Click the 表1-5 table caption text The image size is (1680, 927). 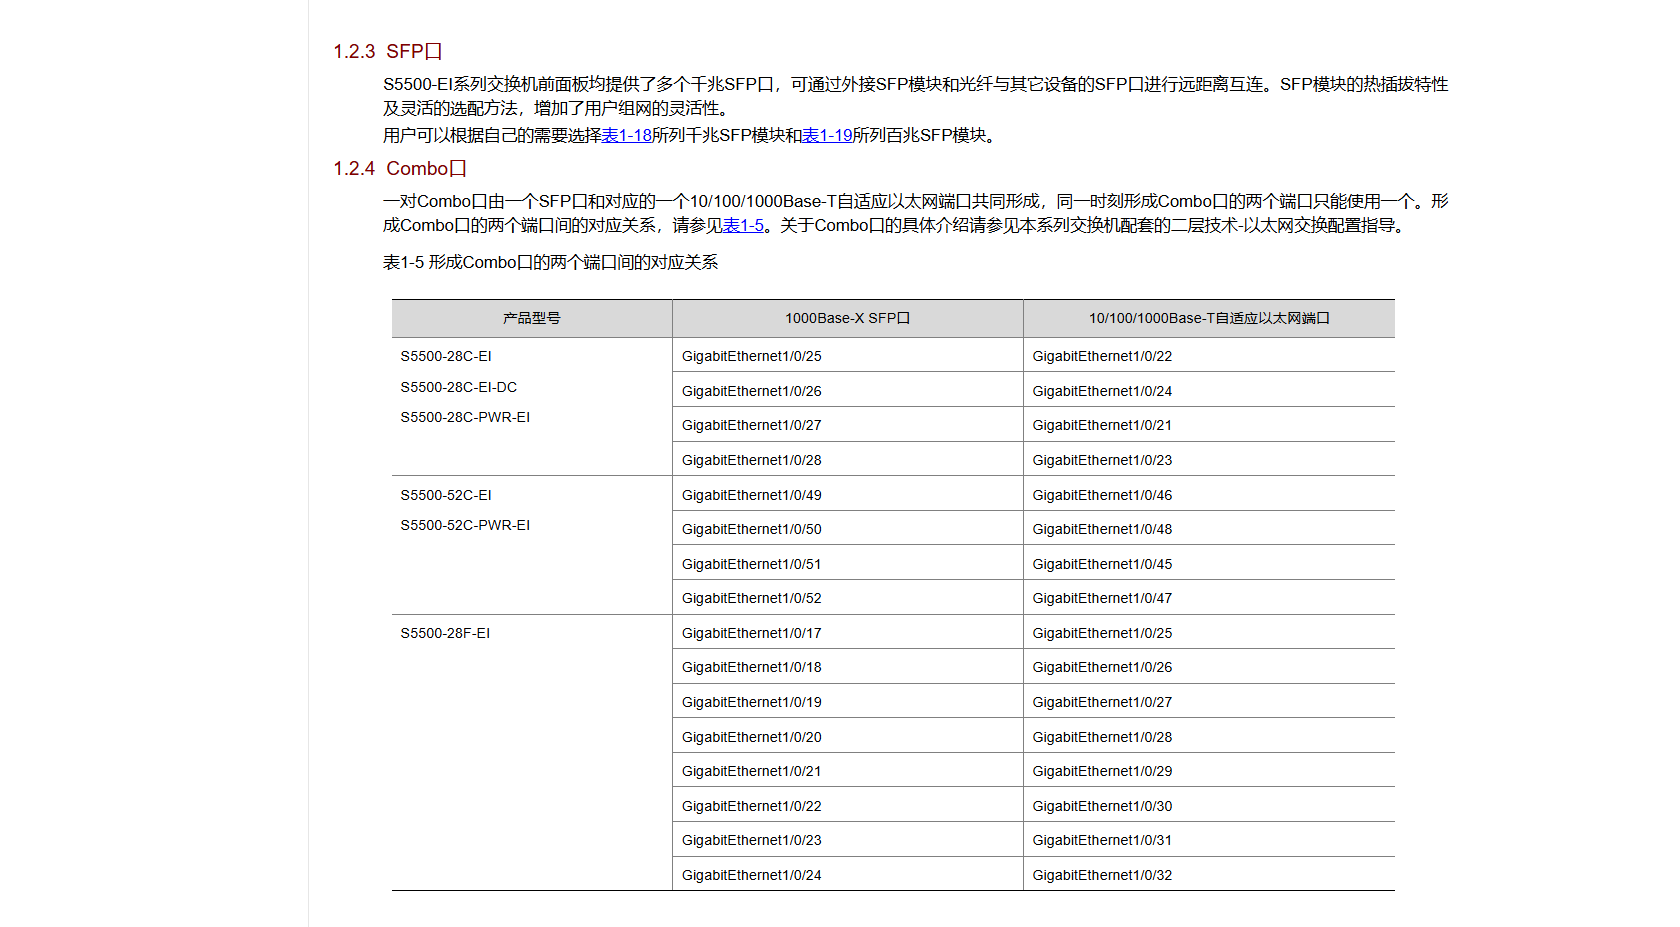(x=550, y=262)
